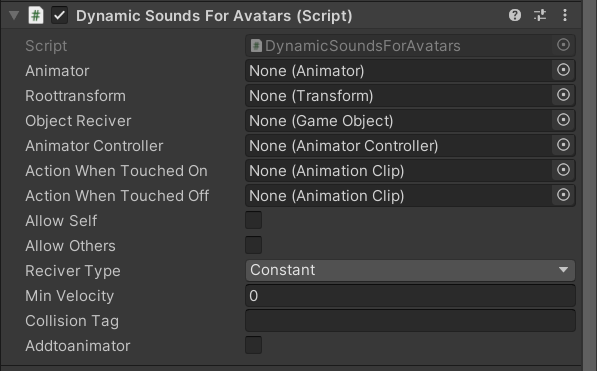Image resolution: width=597 pixels, height=371 pixels.
Task: Open object picker for Animator field
Action: click(x=563, y=70)
